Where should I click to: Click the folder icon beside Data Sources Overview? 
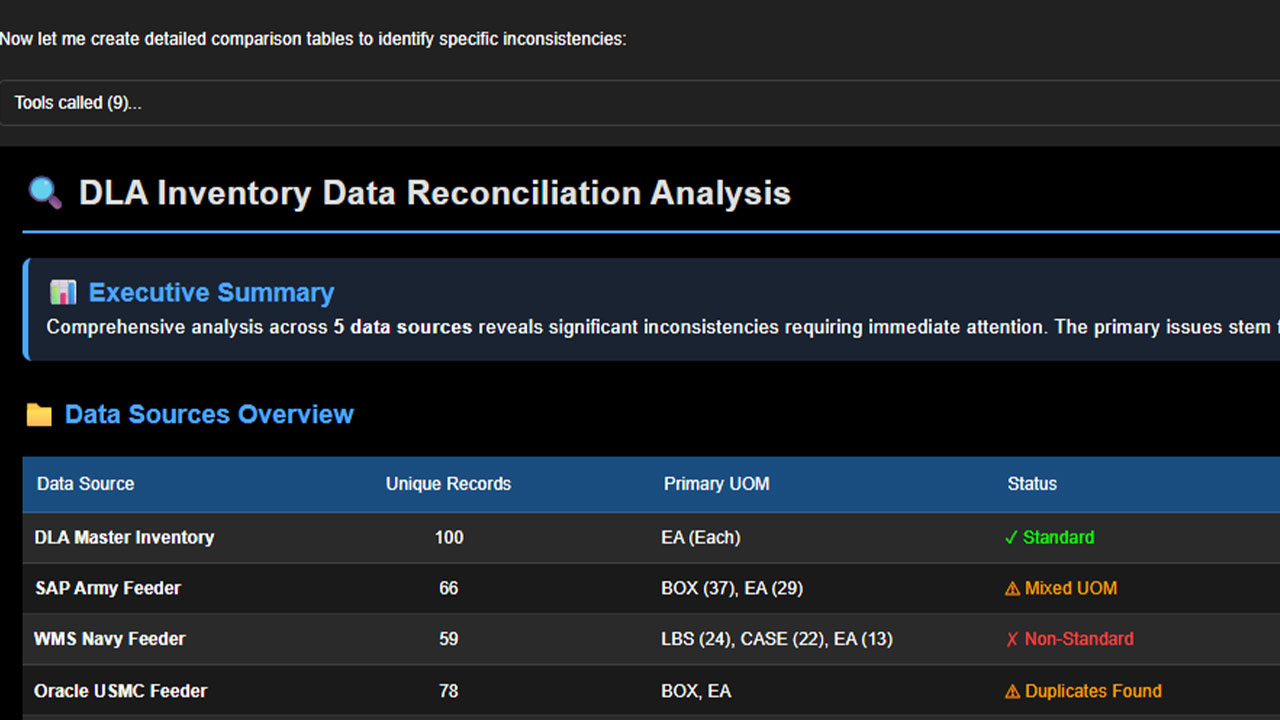[x=39, y=414]
